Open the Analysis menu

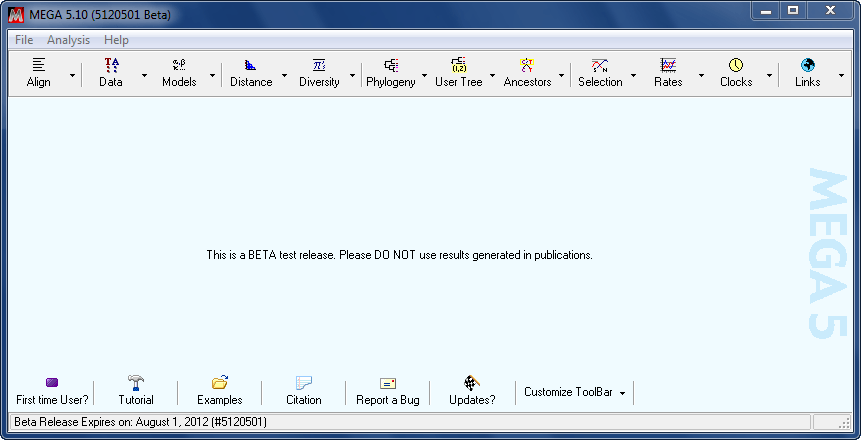click(x=69, y=40)
